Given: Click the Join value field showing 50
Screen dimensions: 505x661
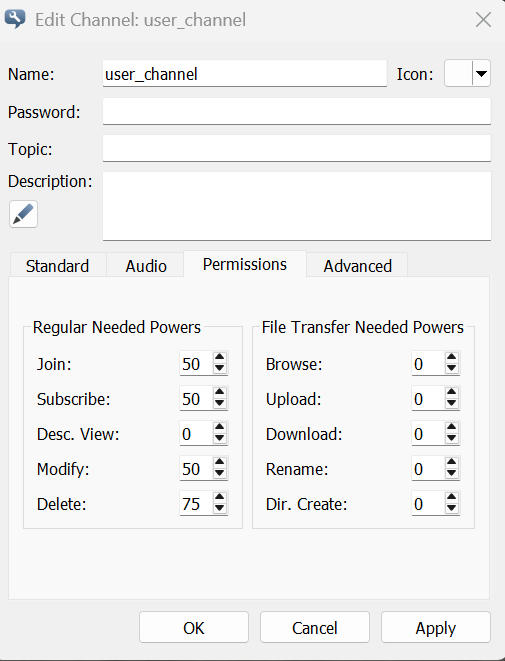Looking at the screenshot, I should (196, 363).
